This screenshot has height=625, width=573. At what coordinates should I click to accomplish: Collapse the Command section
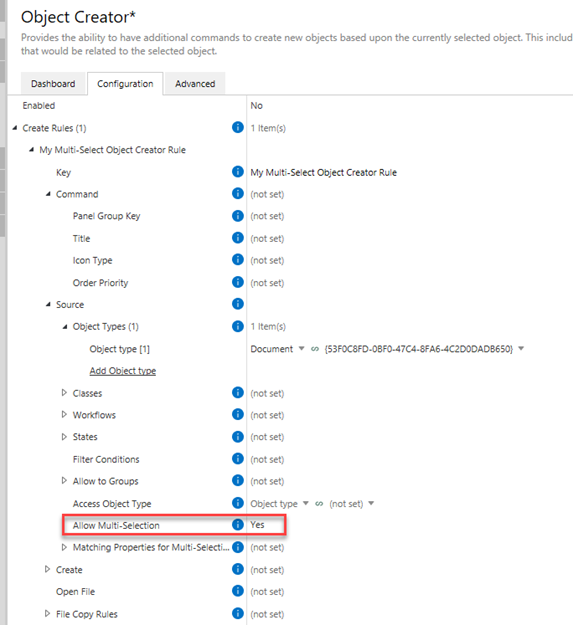pyautogui.click(x=48, y=194)
